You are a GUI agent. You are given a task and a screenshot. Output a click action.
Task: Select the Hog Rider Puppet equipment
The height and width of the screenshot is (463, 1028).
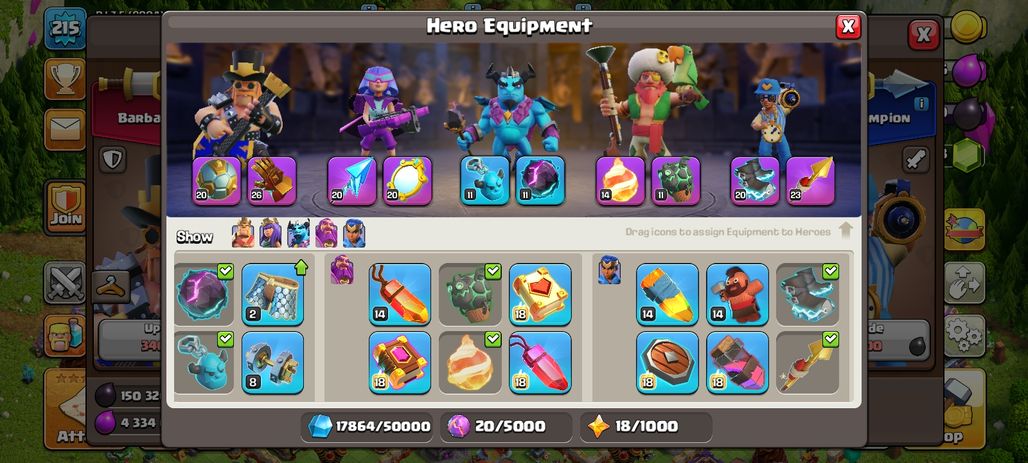coord(737,294)
